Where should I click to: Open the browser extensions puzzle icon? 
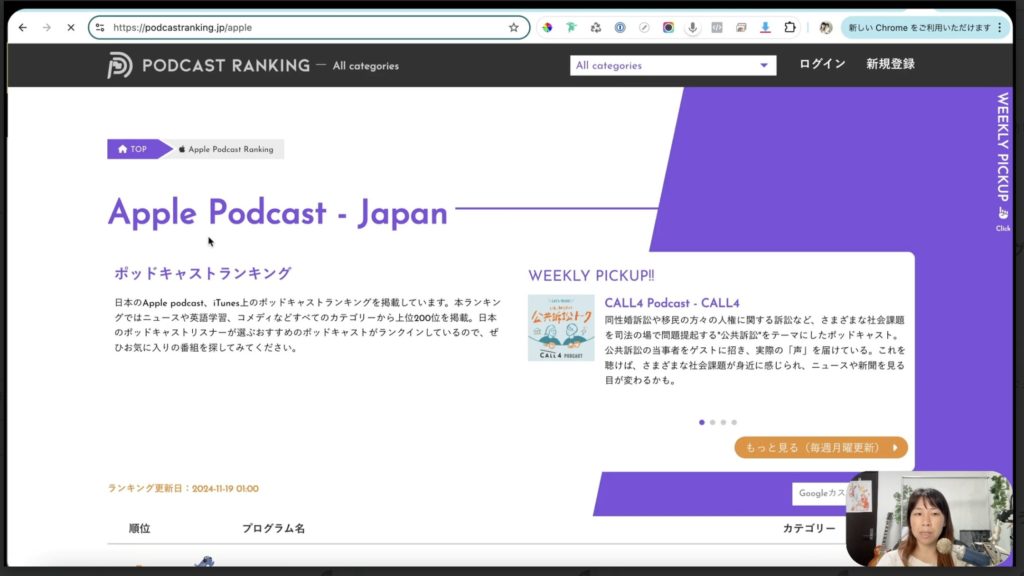[790, 28]
